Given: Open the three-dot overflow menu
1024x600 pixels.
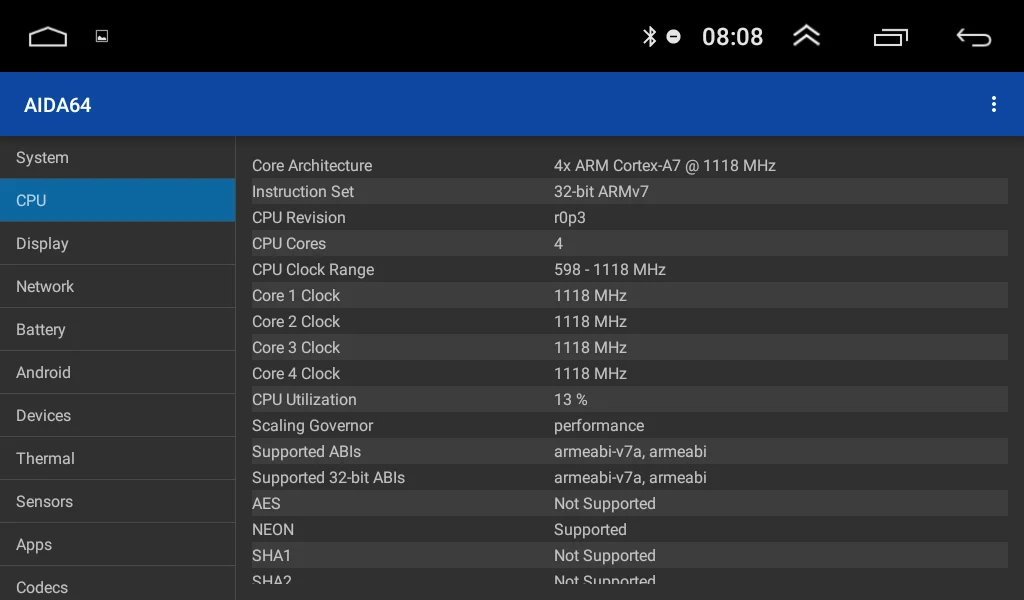Looking at the screenshot, I should click(993, 104).
